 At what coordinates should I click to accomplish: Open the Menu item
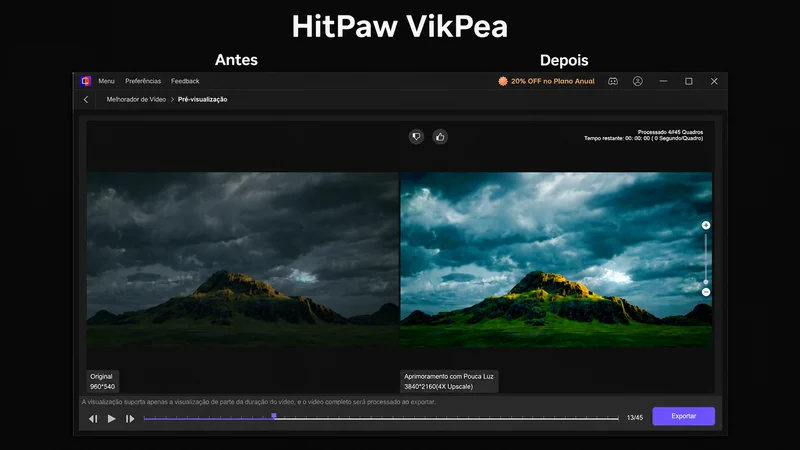106,81
